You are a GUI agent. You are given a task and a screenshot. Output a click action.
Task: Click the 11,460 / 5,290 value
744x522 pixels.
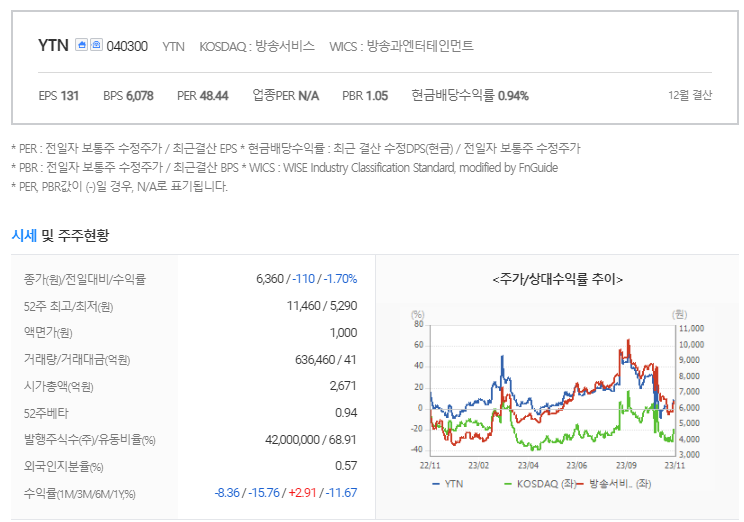322,306
